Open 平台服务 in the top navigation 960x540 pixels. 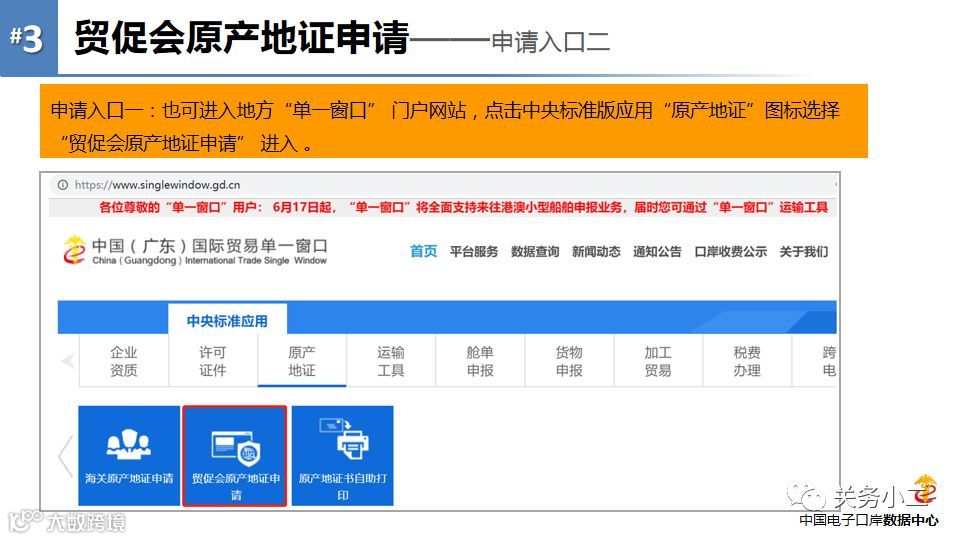474,252
